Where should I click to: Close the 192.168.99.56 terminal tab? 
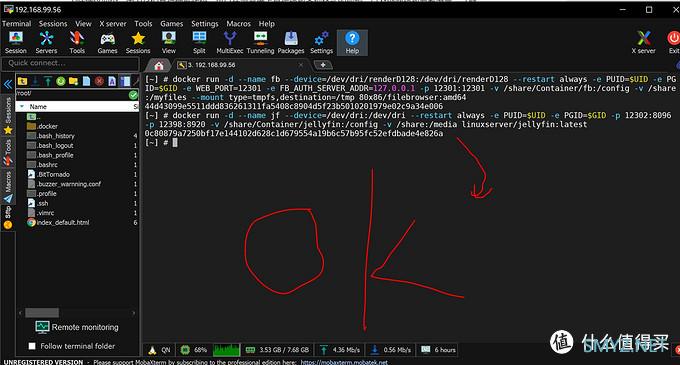301,65
